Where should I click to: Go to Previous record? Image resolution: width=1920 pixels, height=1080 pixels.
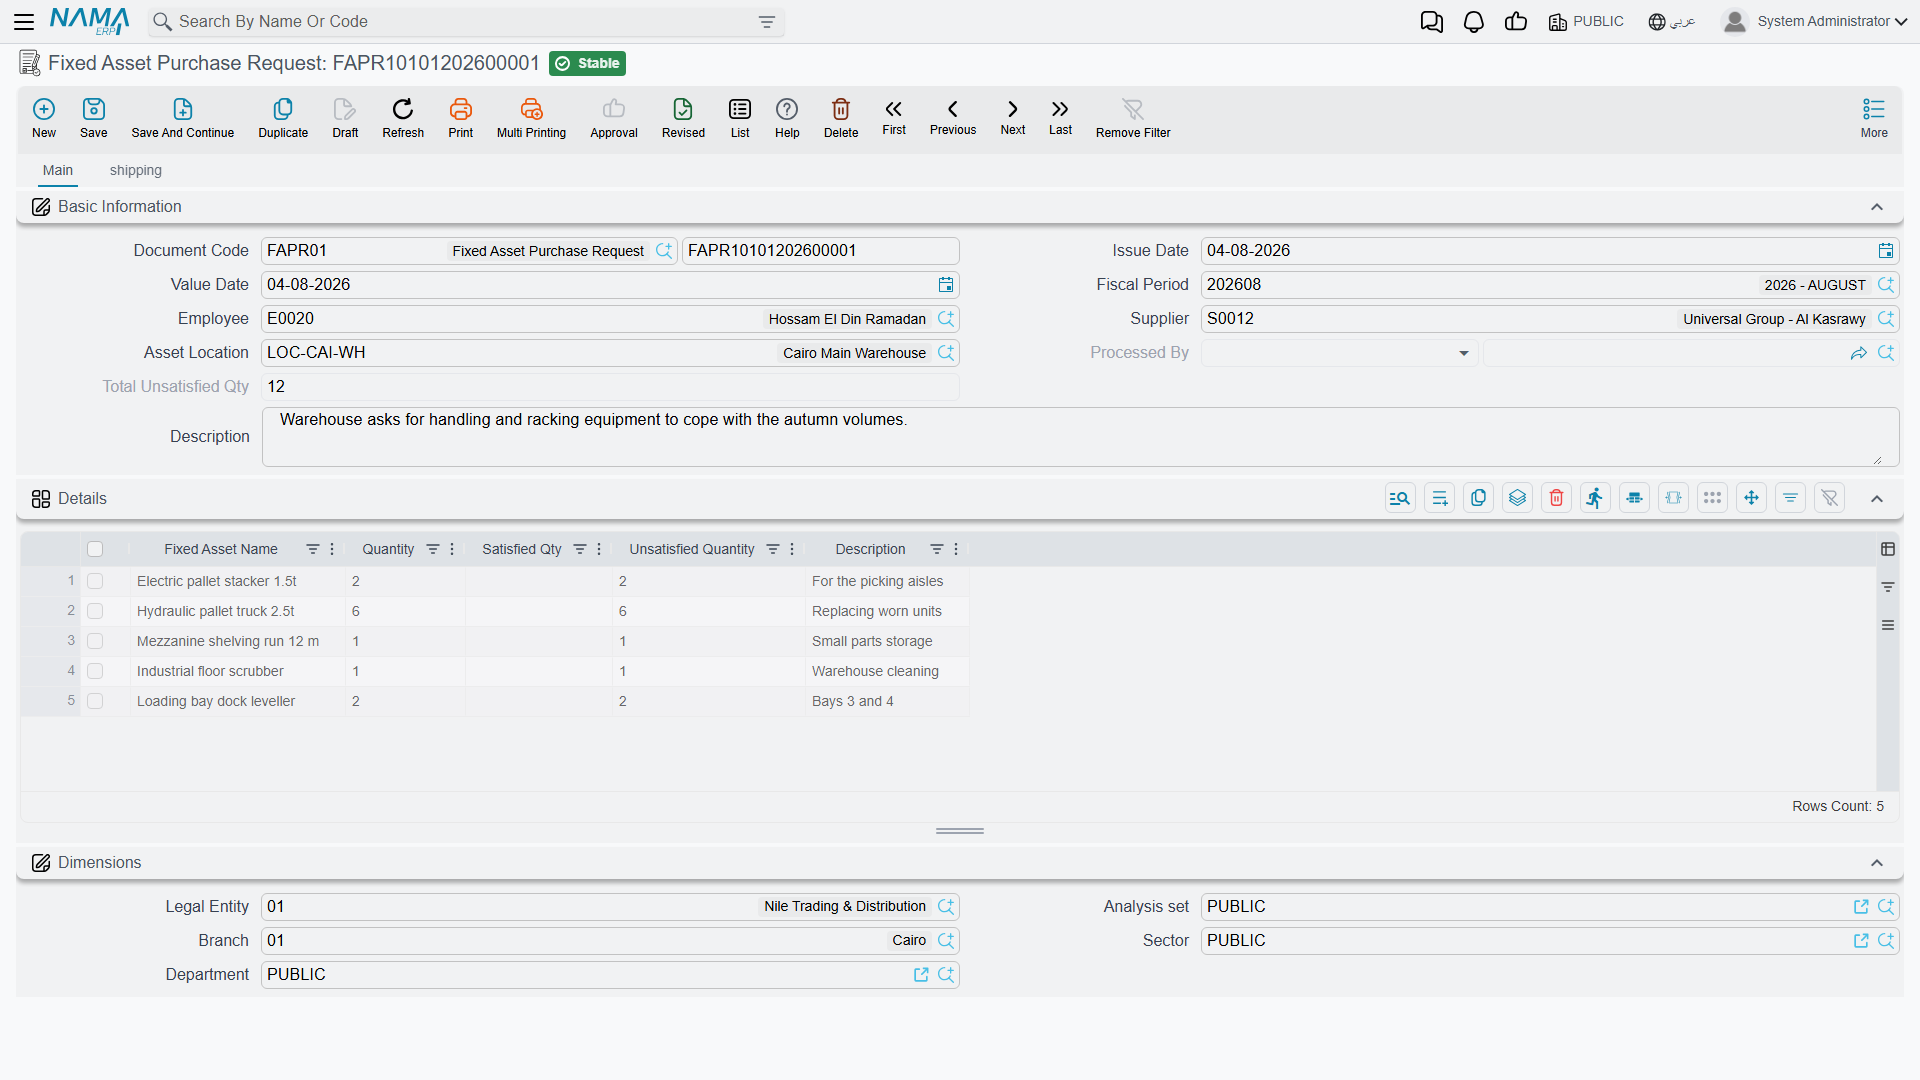point(953,117)
